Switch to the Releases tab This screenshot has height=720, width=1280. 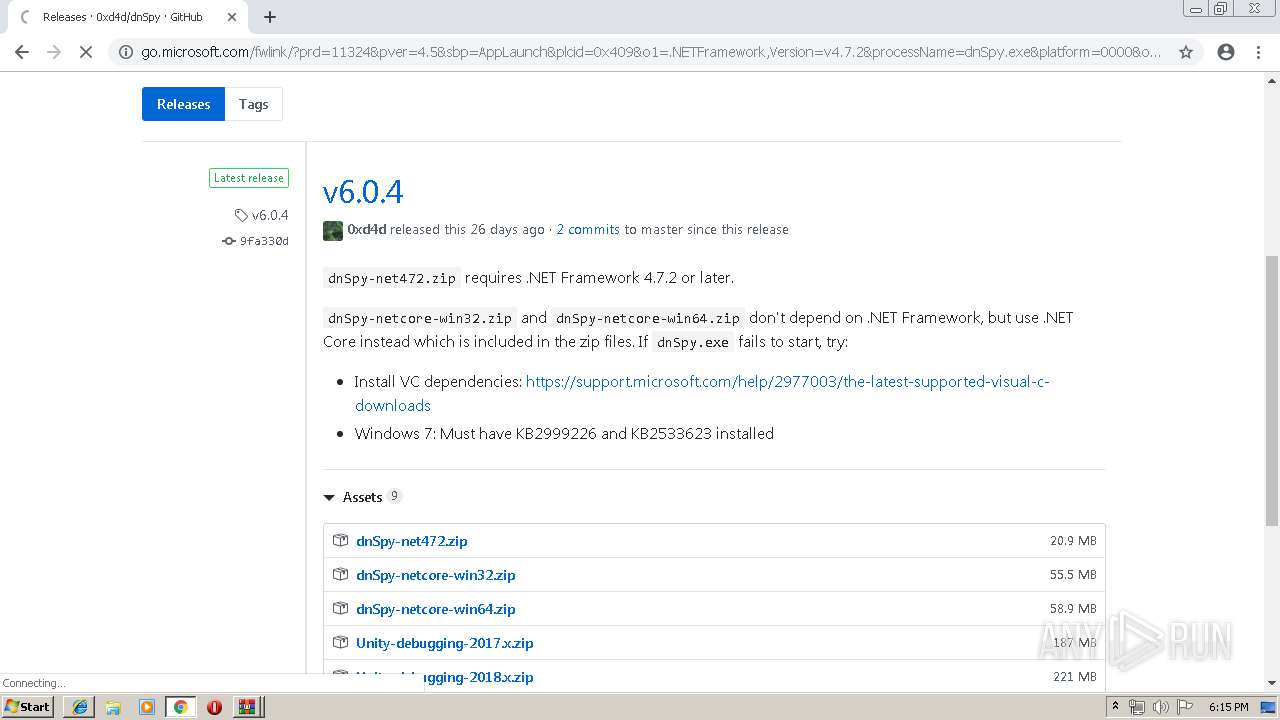pyautogui.click(x=183, y=104)
